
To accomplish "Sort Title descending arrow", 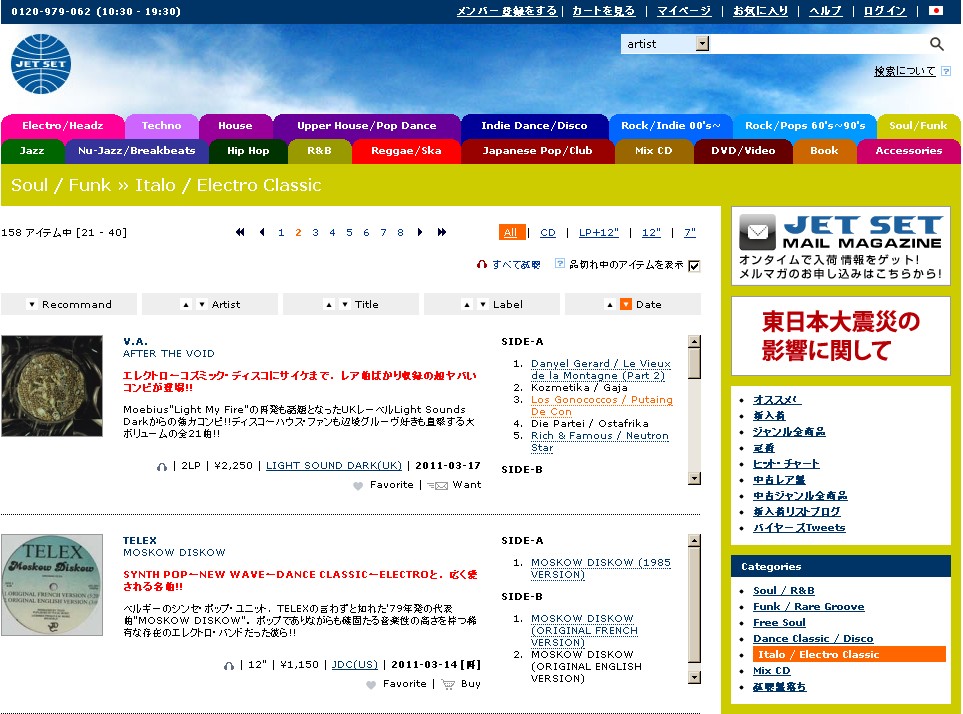I will click(x=345, y=305).
